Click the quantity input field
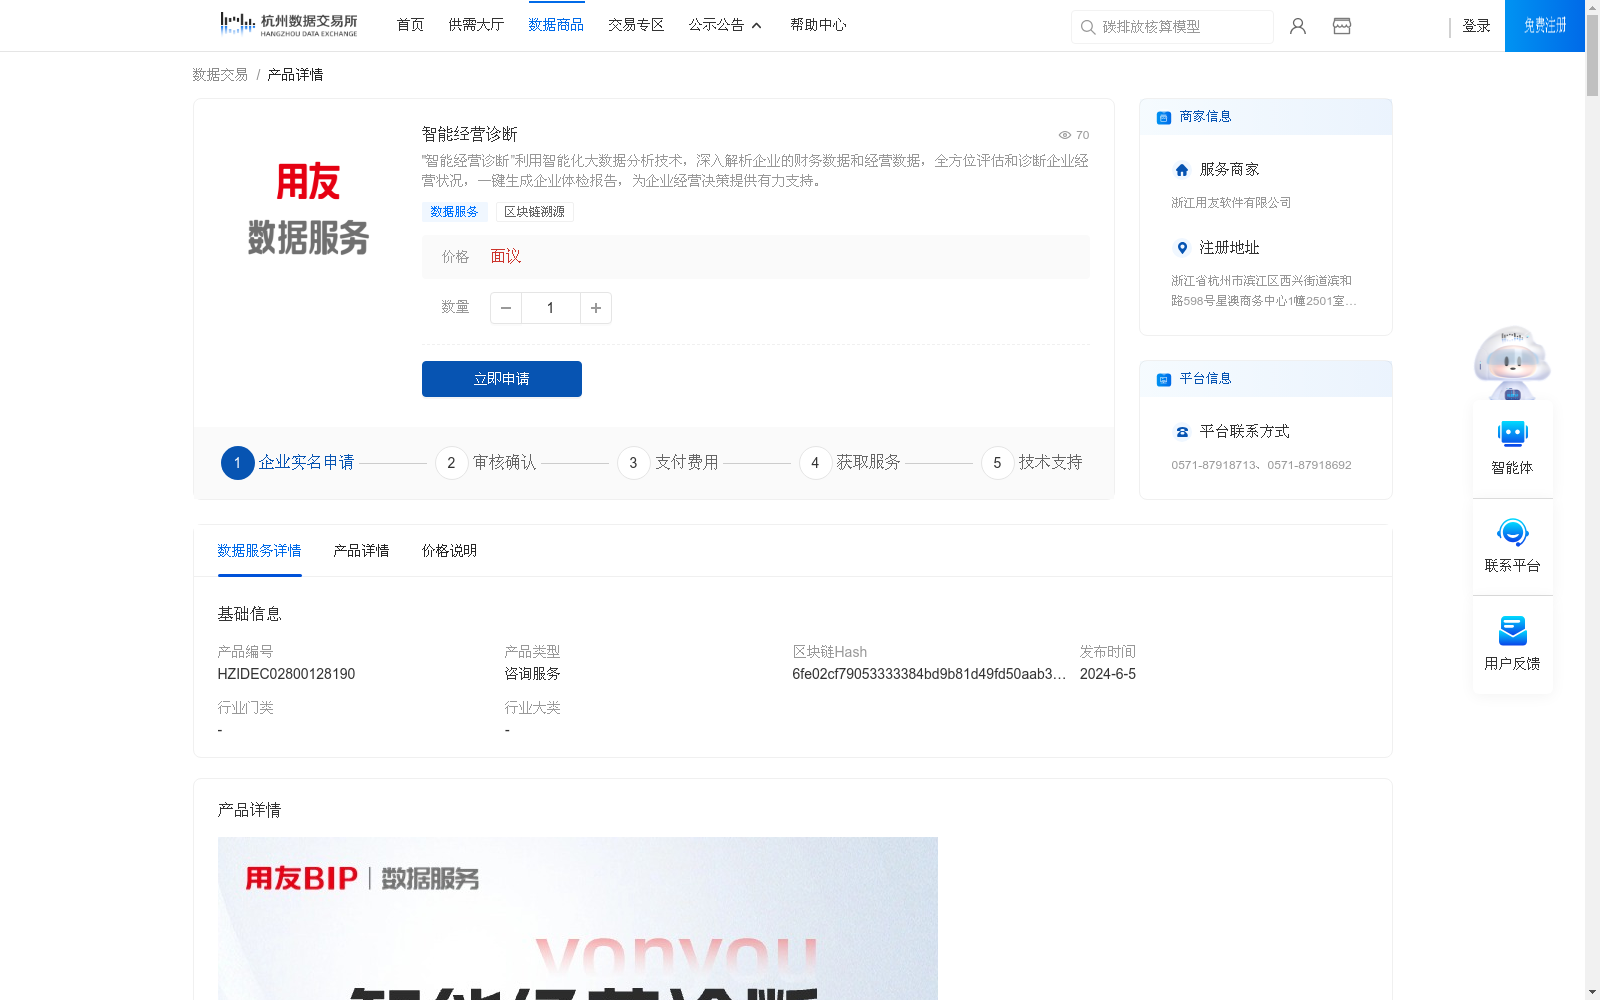 point(550,308)
